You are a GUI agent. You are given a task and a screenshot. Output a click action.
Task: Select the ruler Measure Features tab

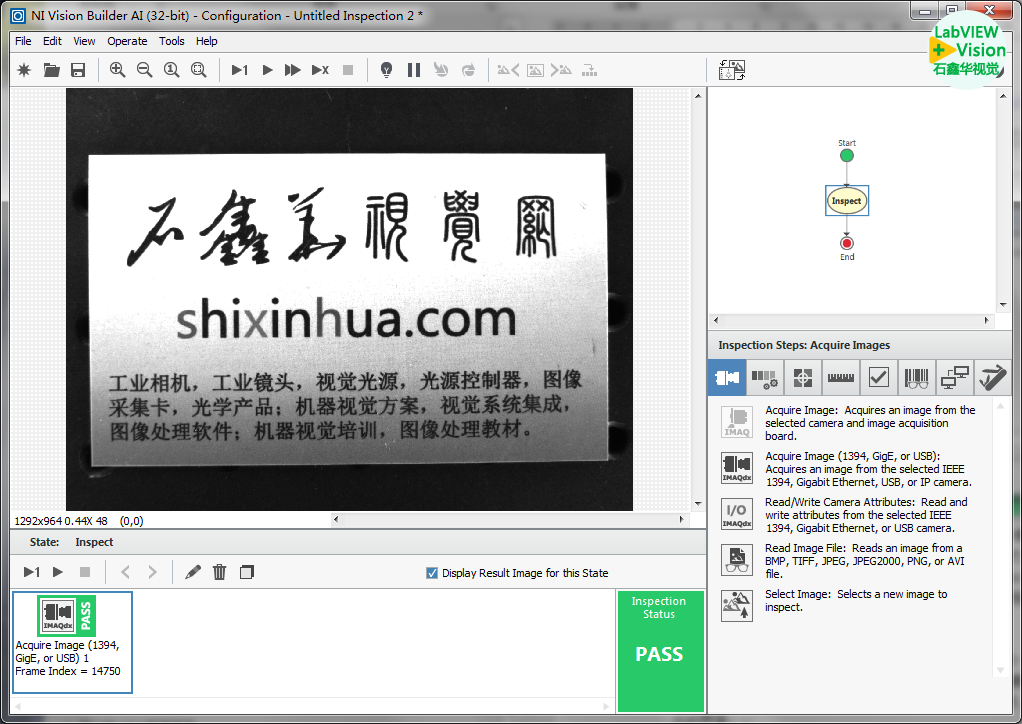pyautogui.click(x=840, y=378)
